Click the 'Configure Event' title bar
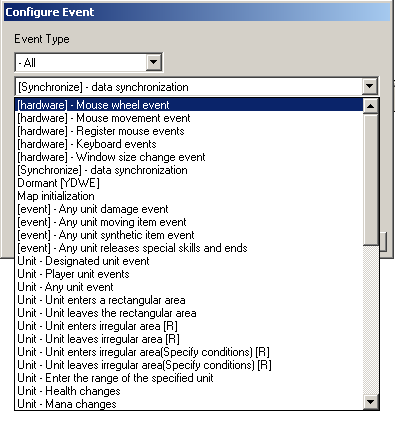The image size is (395, 428). pyautogui.click(x=197, y=12)
